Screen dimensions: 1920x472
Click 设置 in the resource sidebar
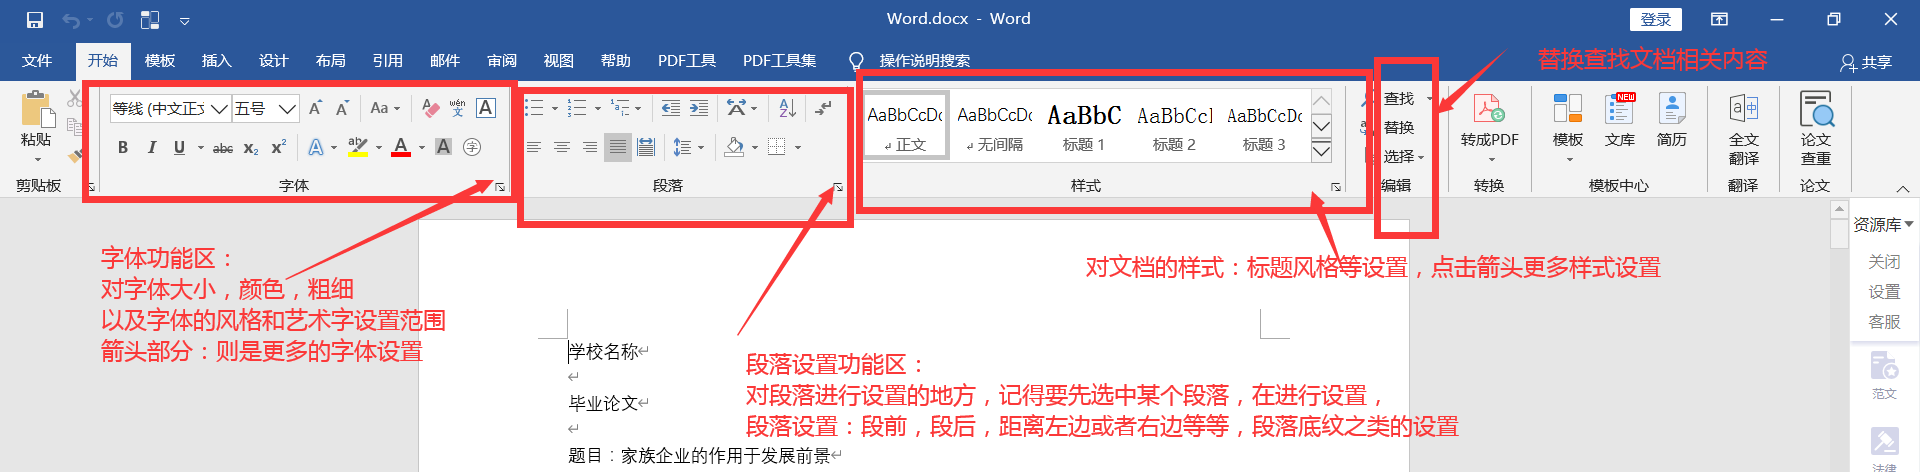tap(1884, 292)
